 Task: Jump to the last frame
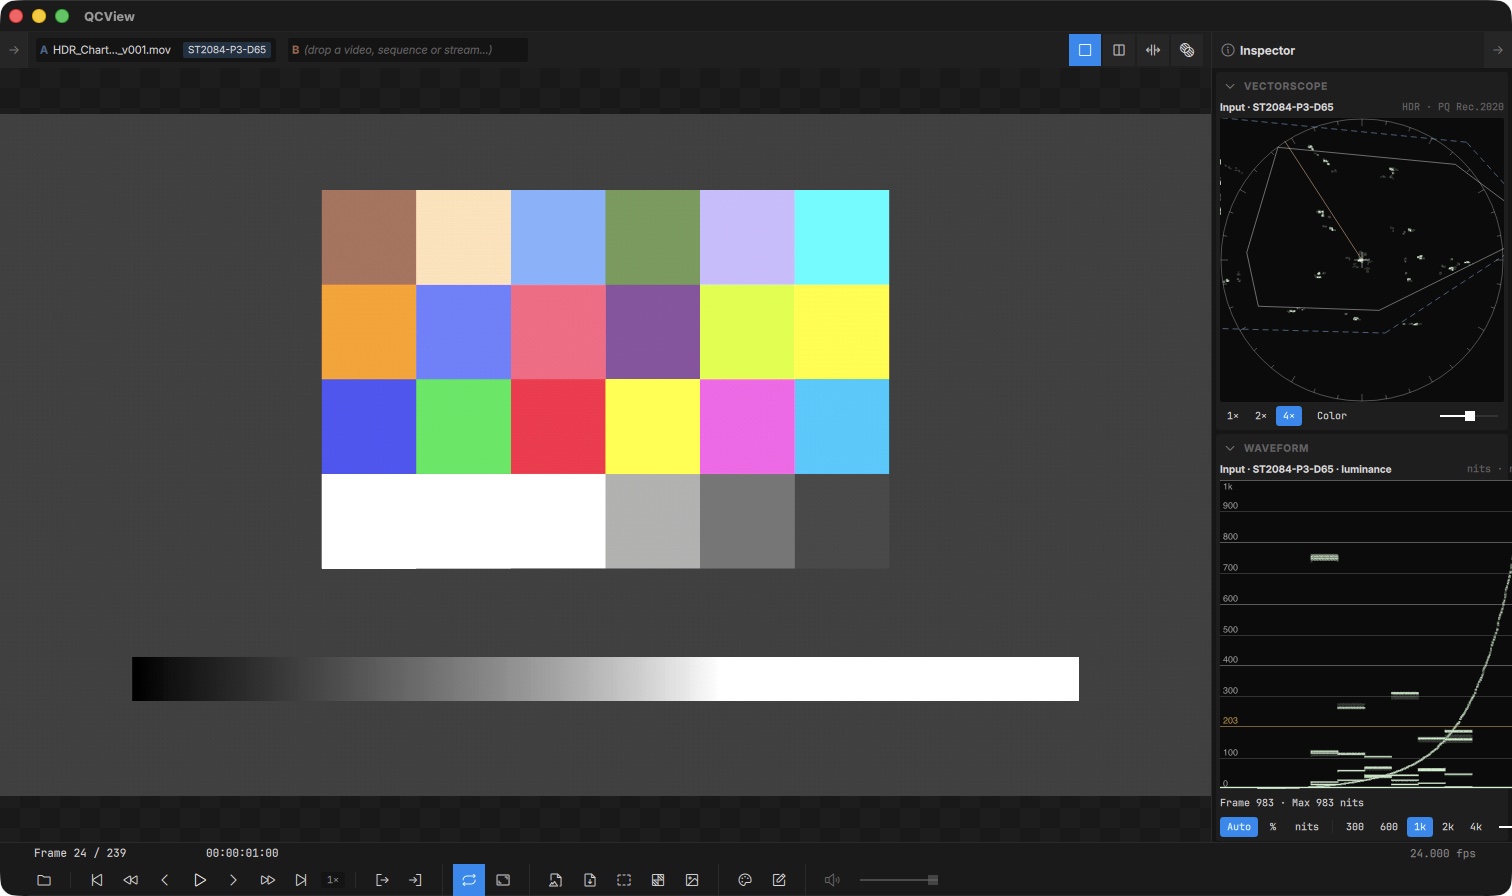point(301,880)
